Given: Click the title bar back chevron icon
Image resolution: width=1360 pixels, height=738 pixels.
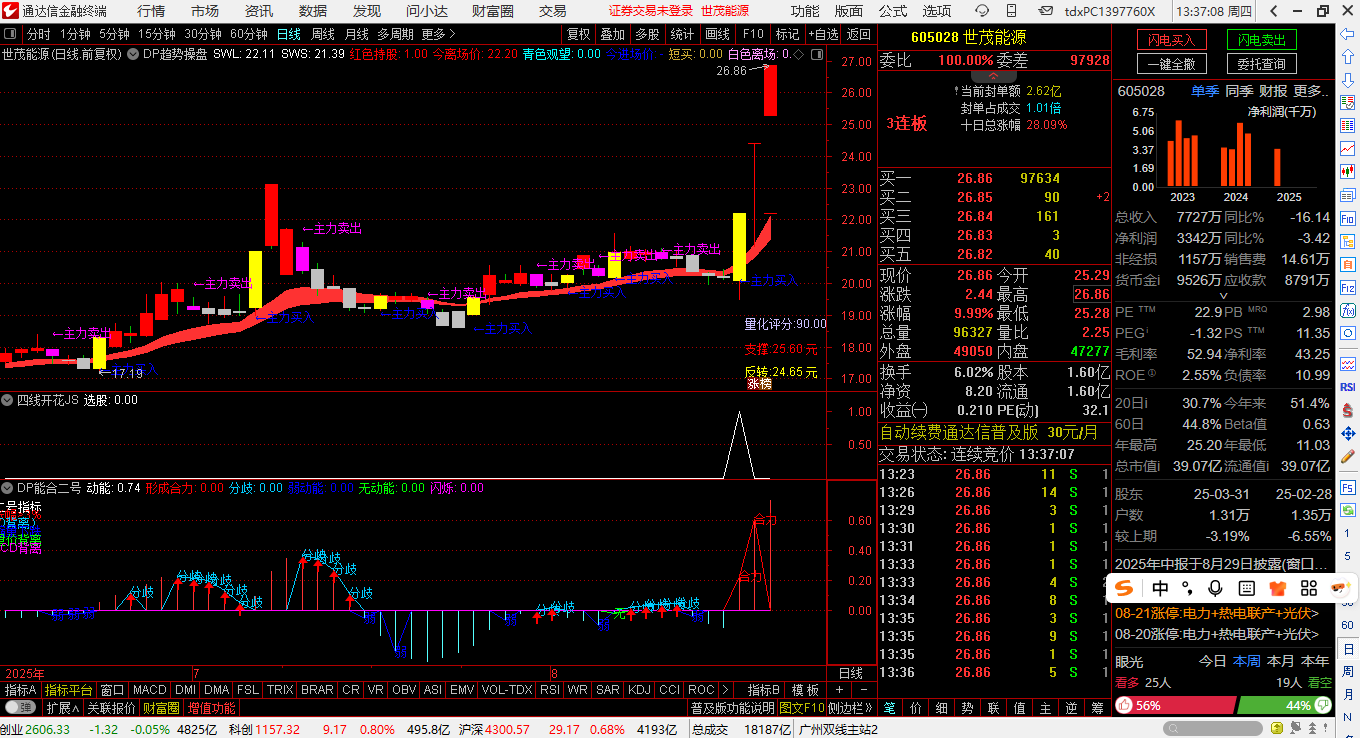Looking at the screenshot, I should 1274,11.
